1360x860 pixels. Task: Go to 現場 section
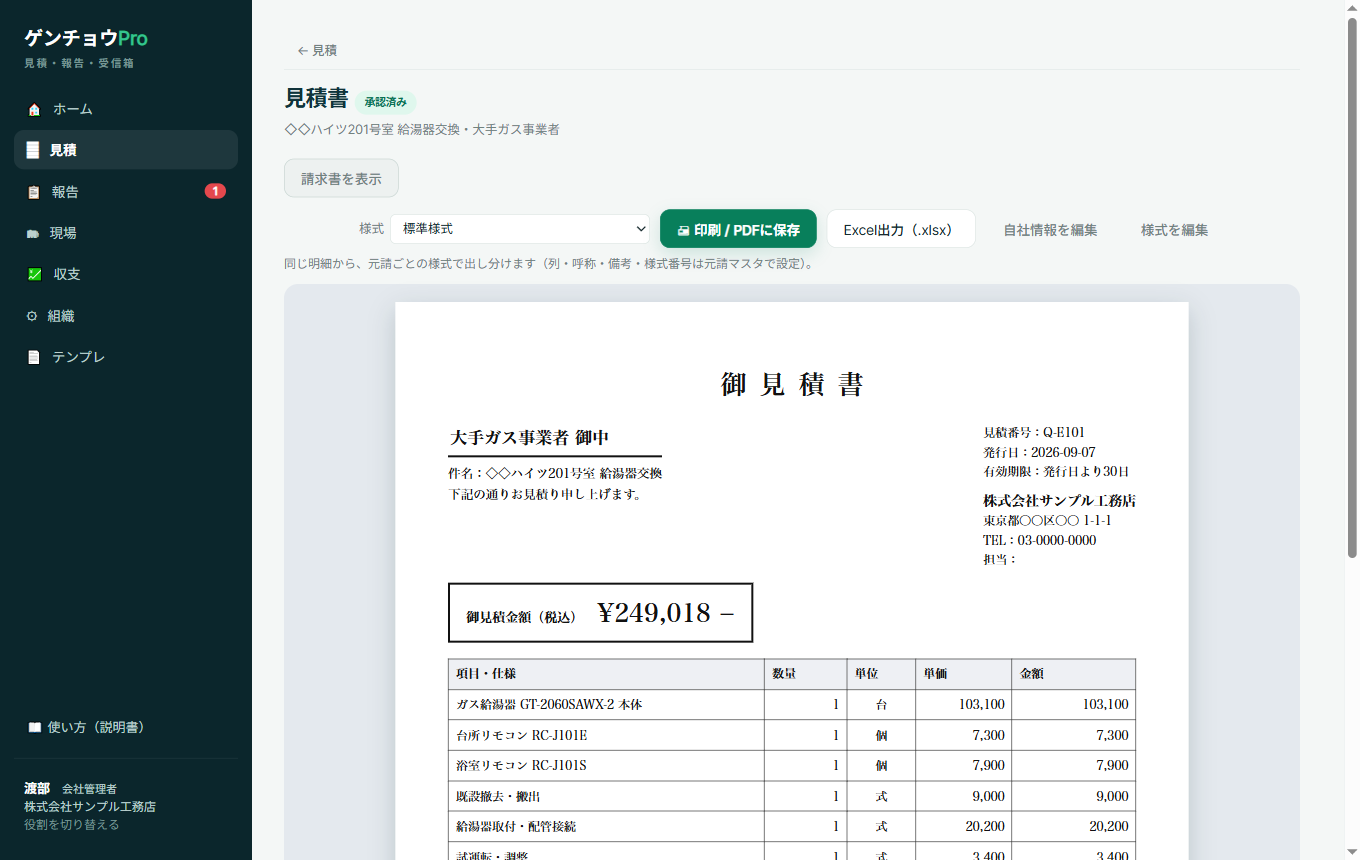[126, 233]
